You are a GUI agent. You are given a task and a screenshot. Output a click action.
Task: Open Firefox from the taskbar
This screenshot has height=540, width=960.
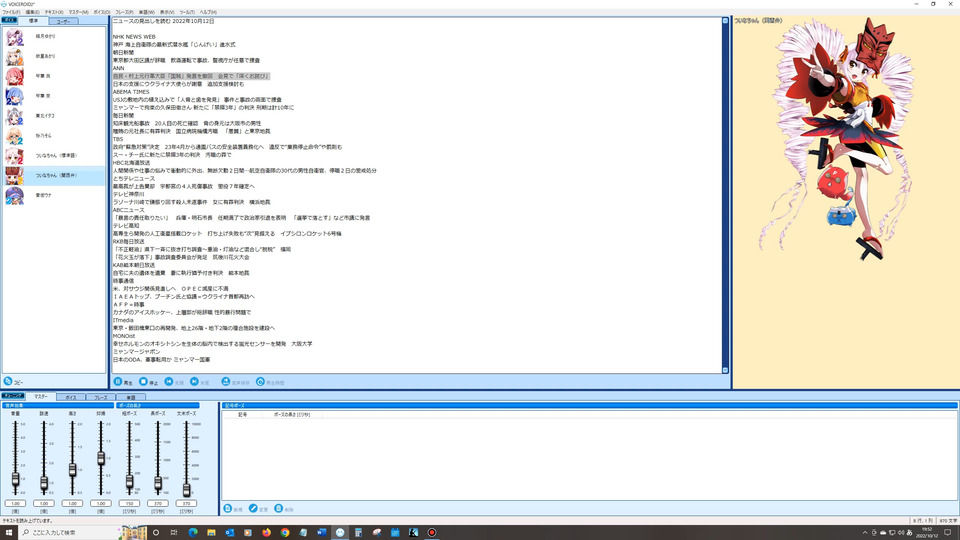click(266, 533)
